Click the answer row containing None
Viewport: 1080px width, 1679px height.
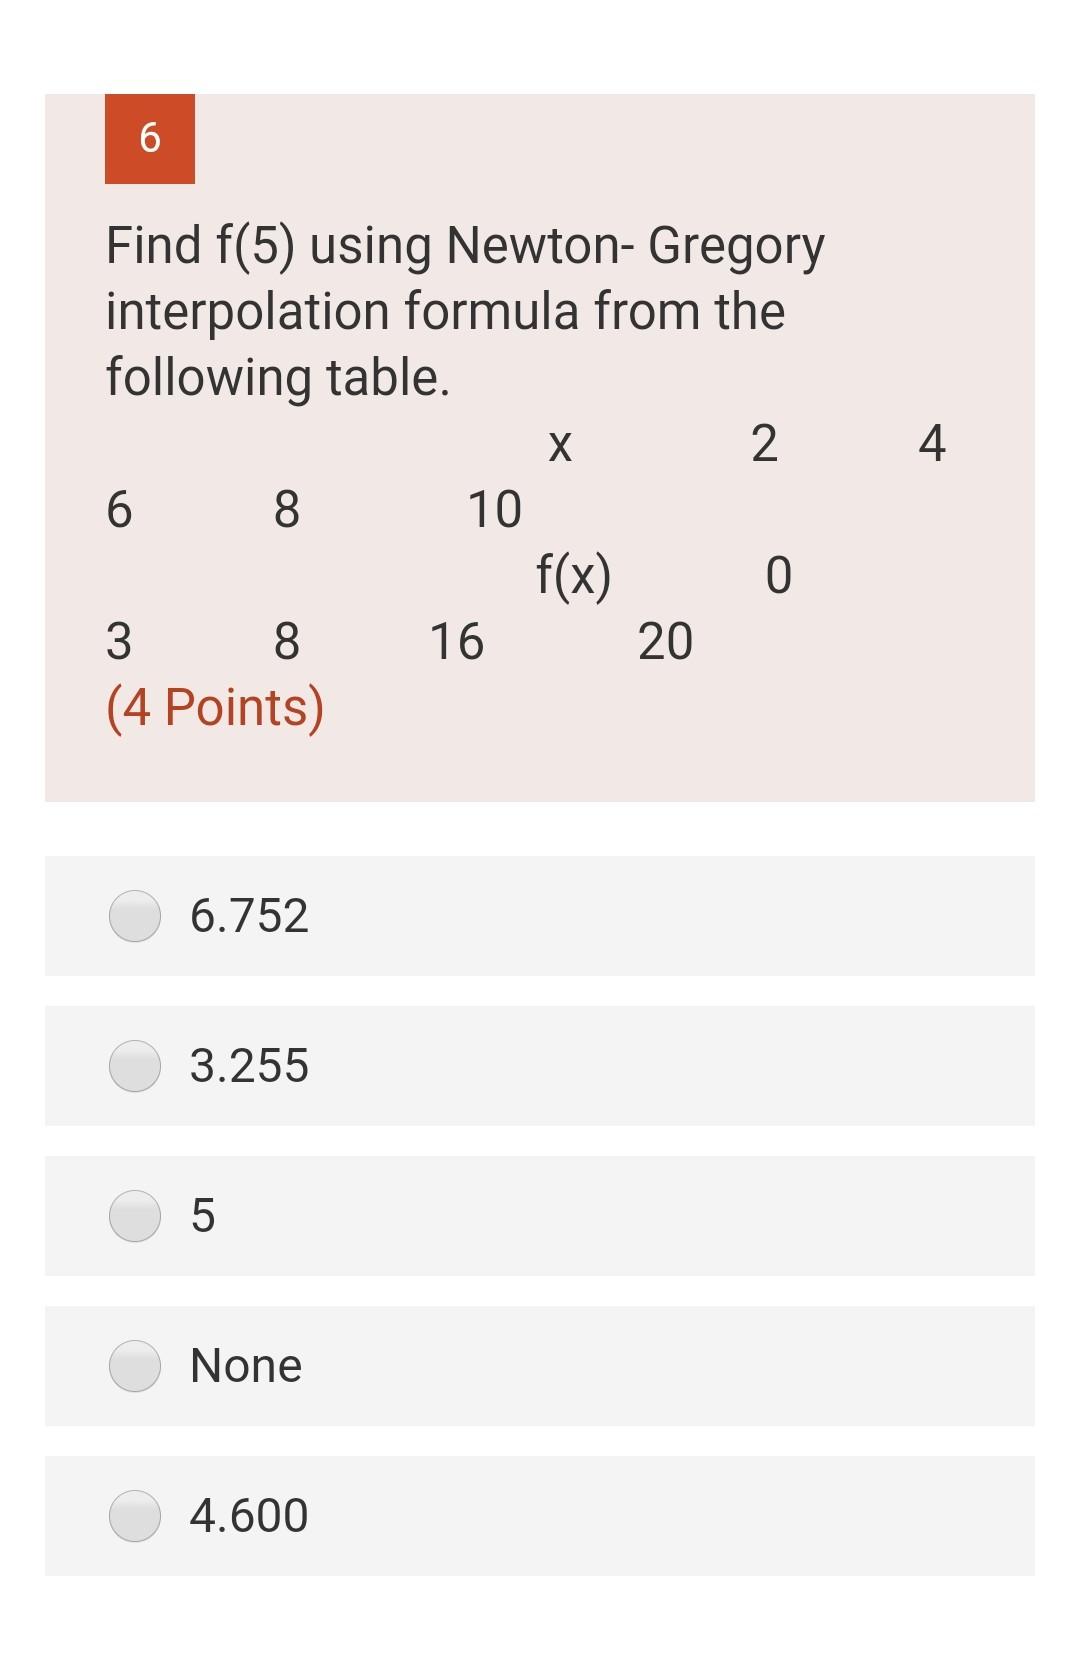(x=540, y=1365)
